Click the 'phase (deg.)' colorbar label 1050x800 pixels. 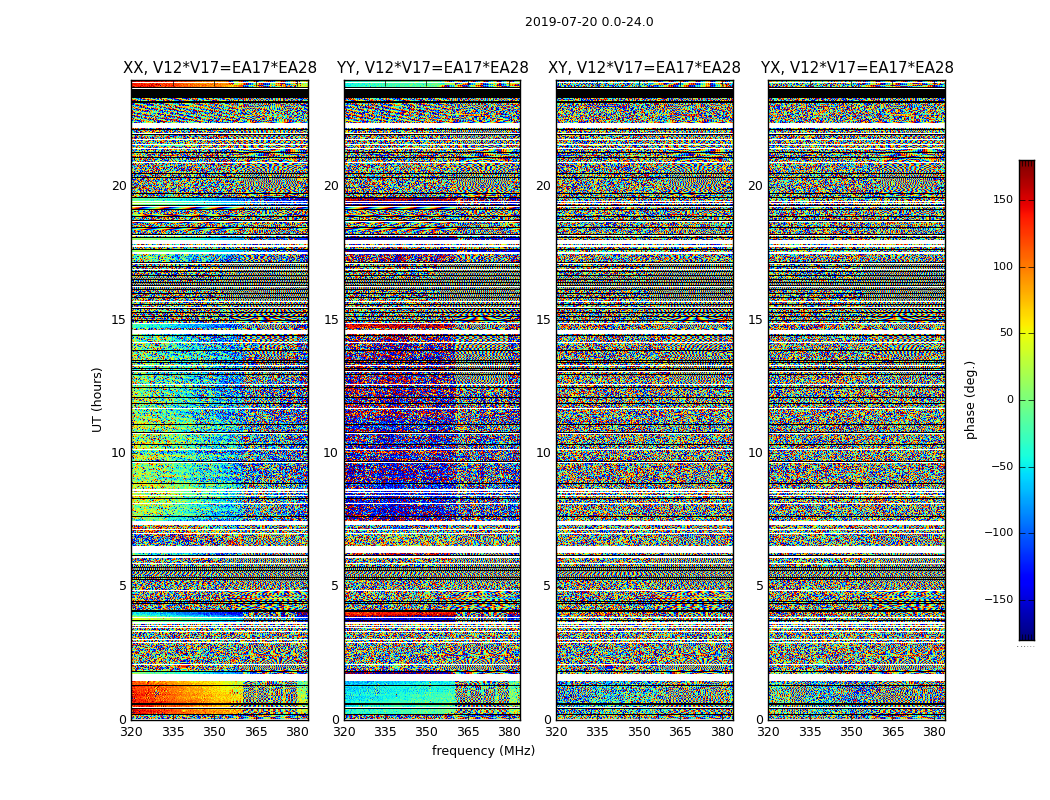point(970,400)
